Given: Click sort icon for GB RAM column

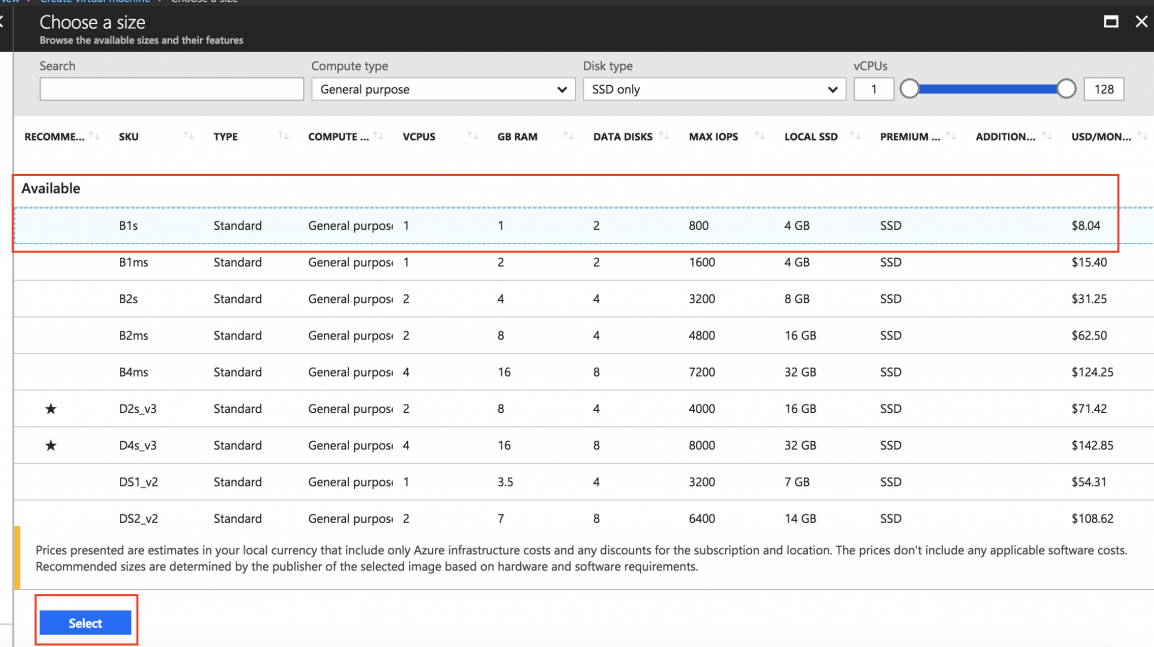Looking at the screenshot, I should (x=568, y=136).
